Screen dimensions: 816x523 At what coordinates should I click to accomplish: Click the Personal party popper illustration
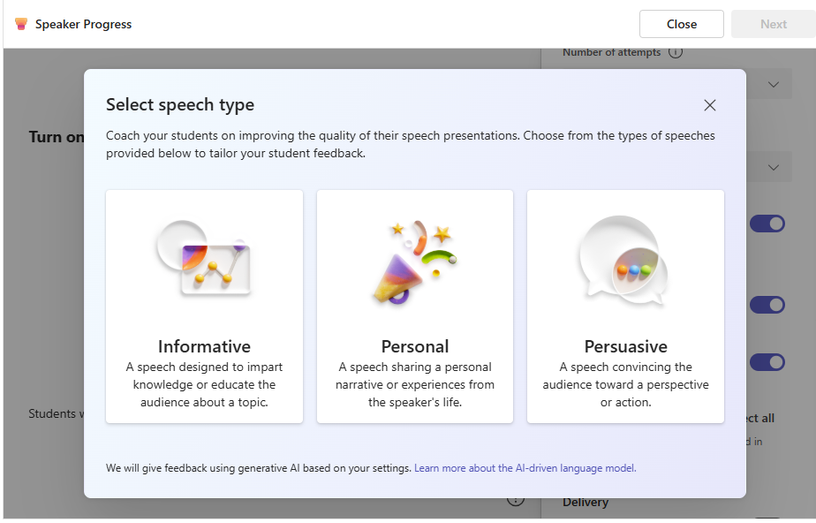pos(415,262)
